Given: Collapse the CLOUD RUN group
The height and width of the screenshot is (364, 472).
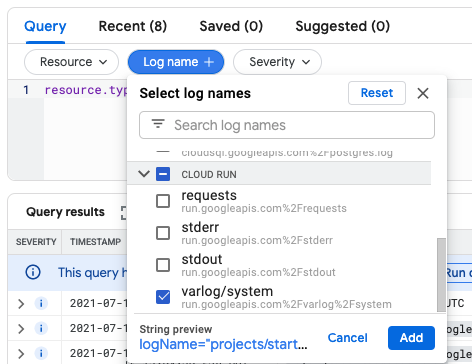Looking at the screenshot, I should (x=144, y=174).
